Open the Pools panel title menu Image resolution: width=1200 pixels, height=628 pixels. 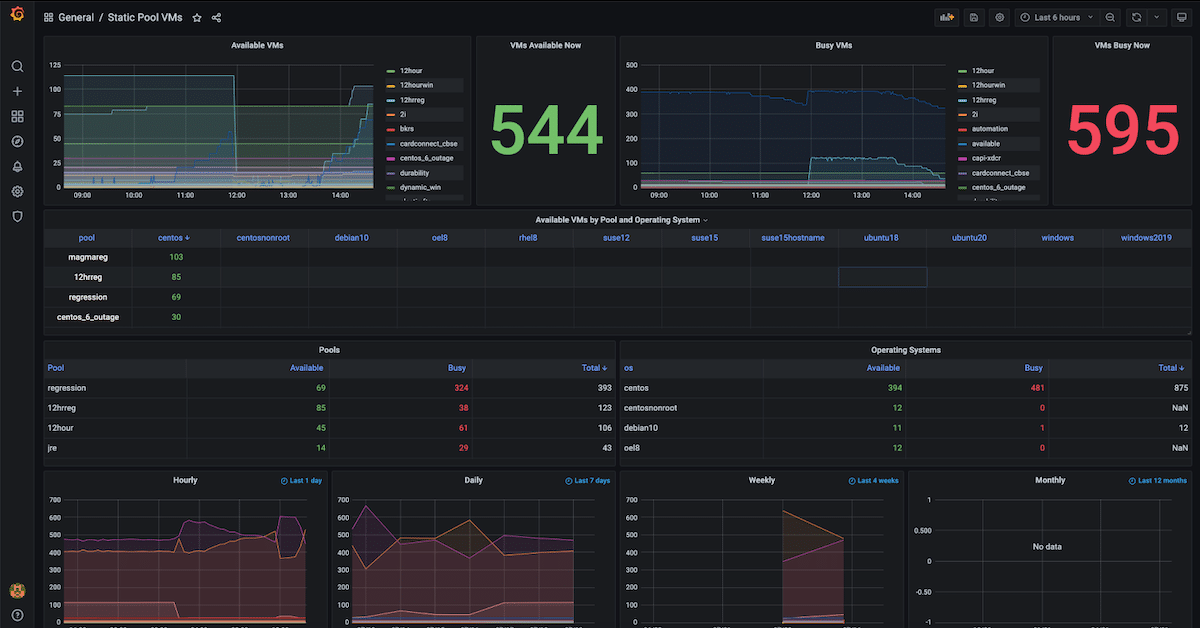click(x=329, y=350)
